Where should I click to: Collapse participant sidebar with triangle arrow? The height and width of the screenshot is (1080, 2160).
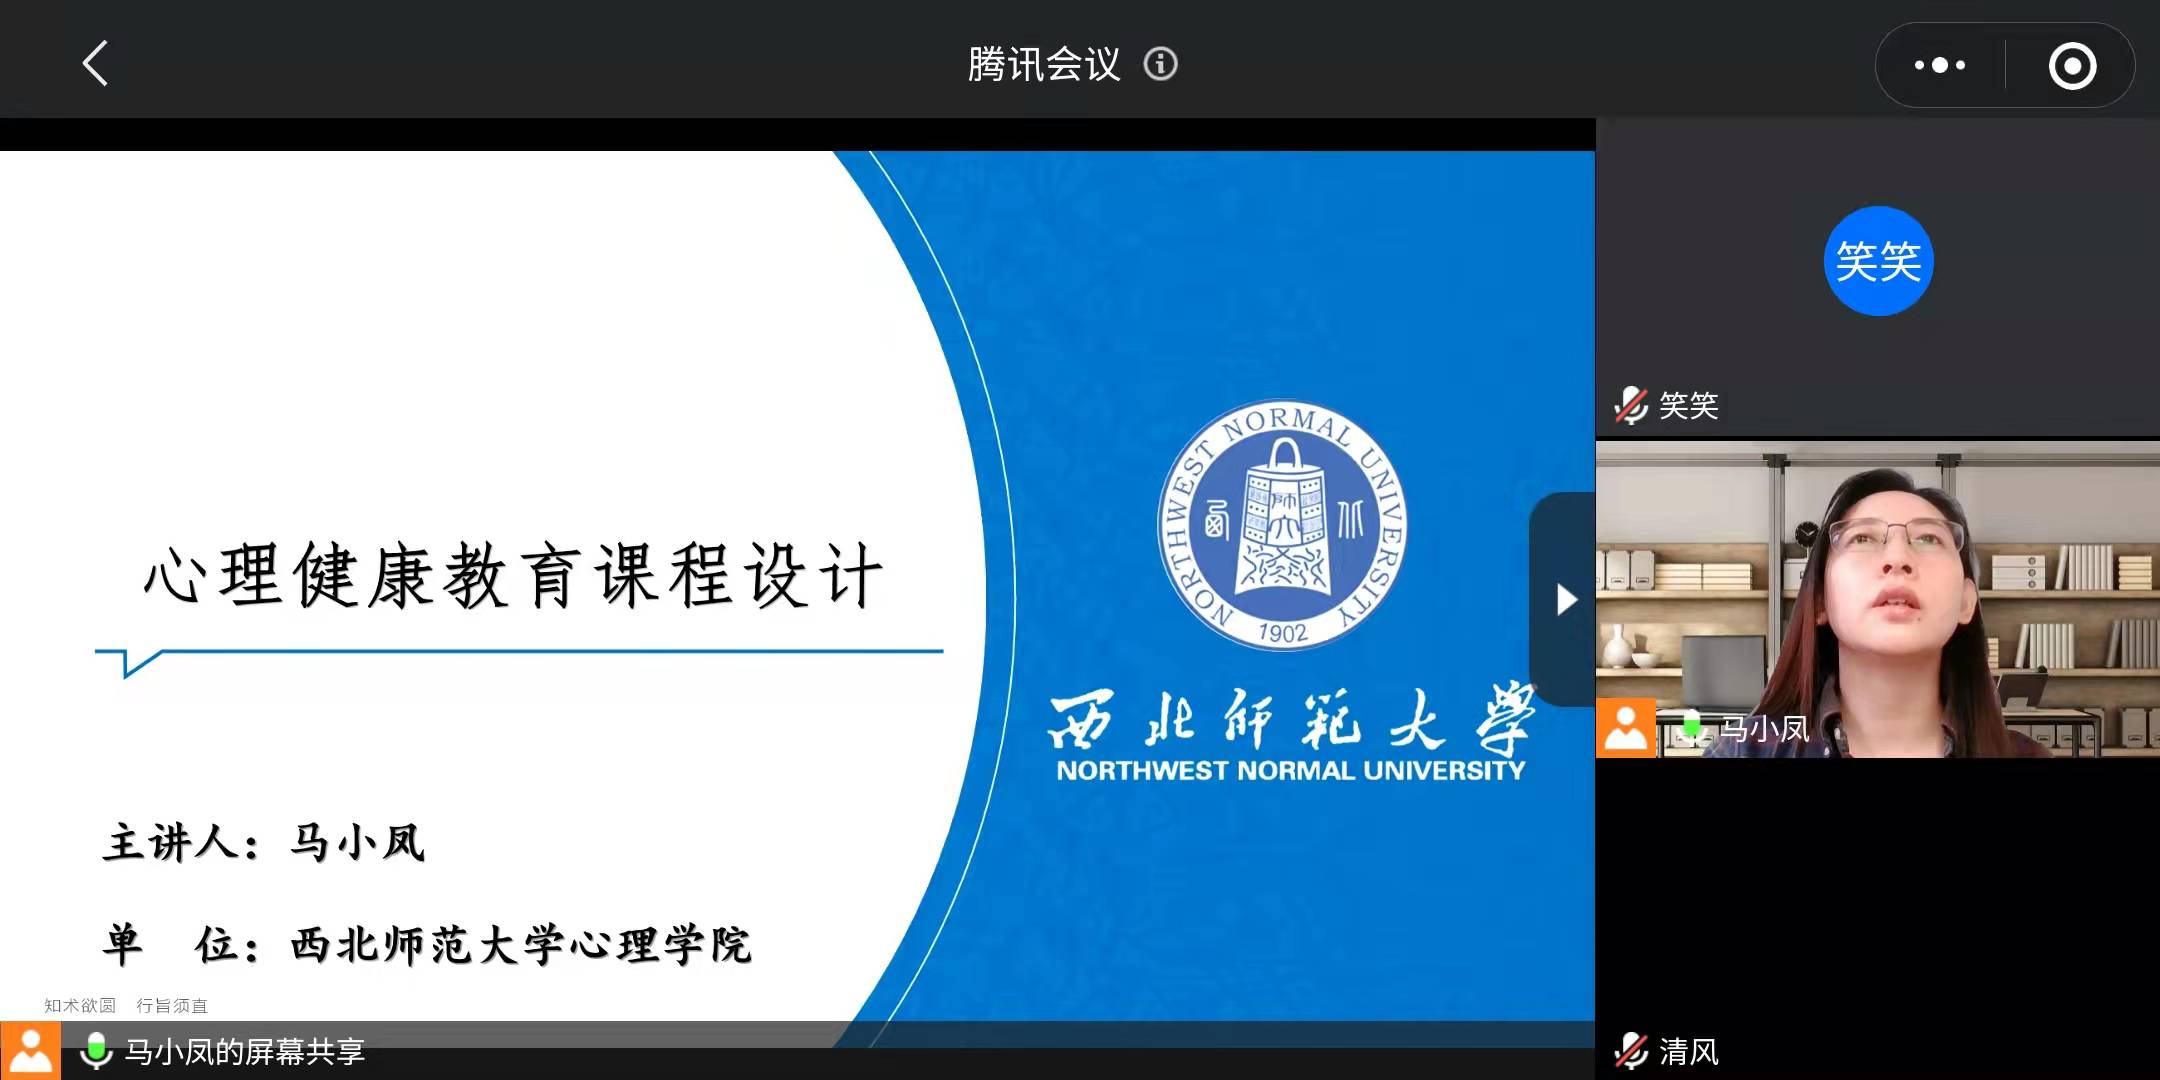click(x=1565, y=599)
